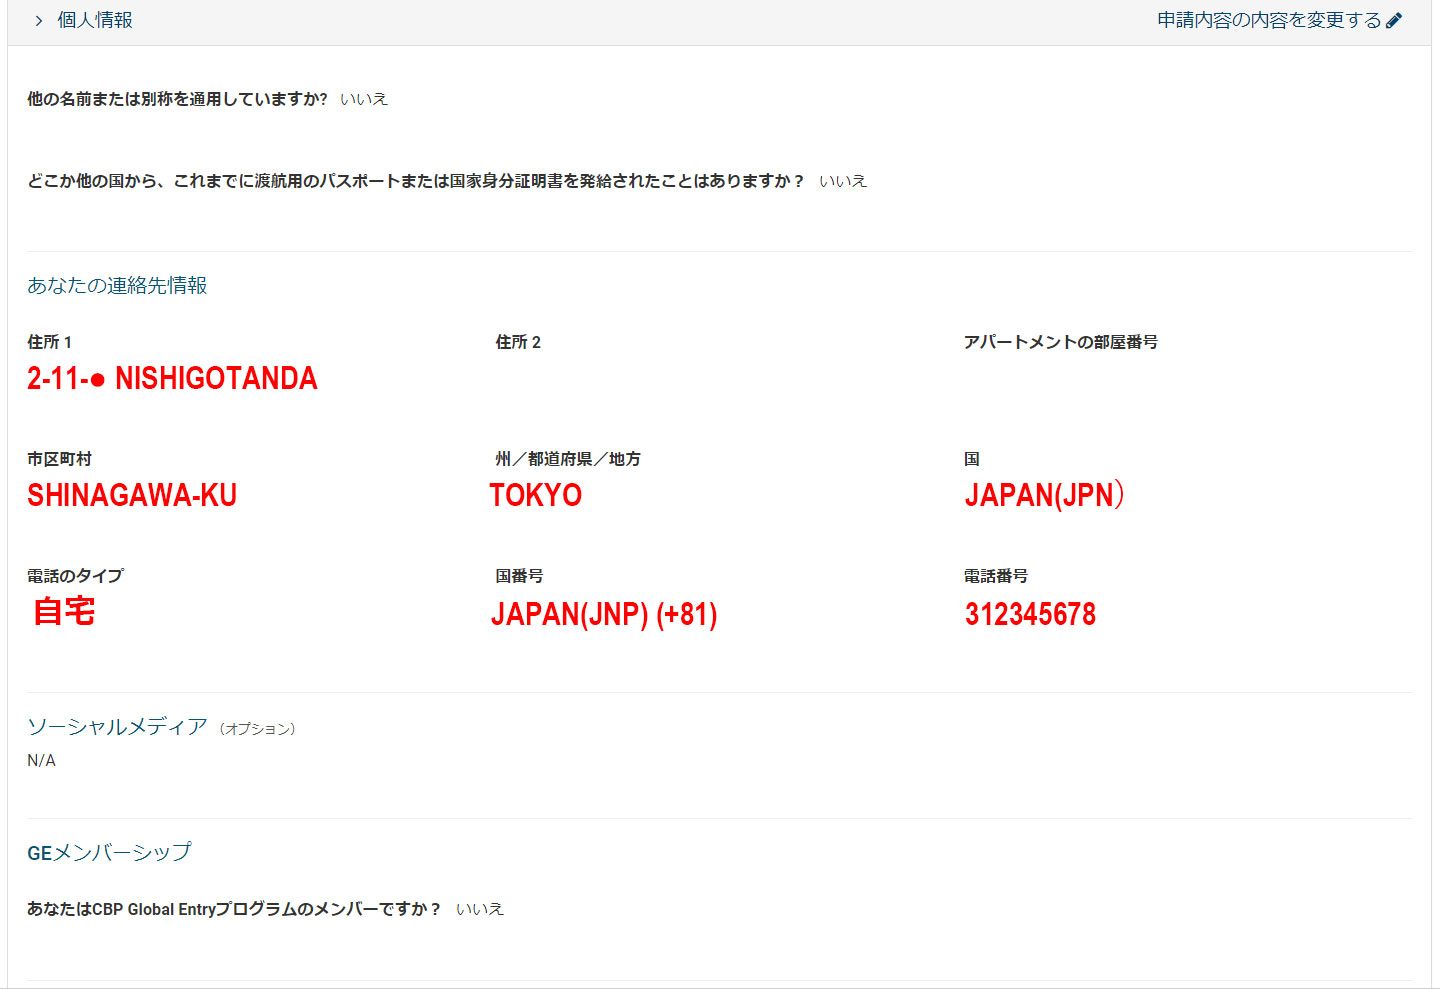The width and height of the screenshot is (1440, 989).
Task: Click the N/A social media value
Action: (x=41, y=760)
